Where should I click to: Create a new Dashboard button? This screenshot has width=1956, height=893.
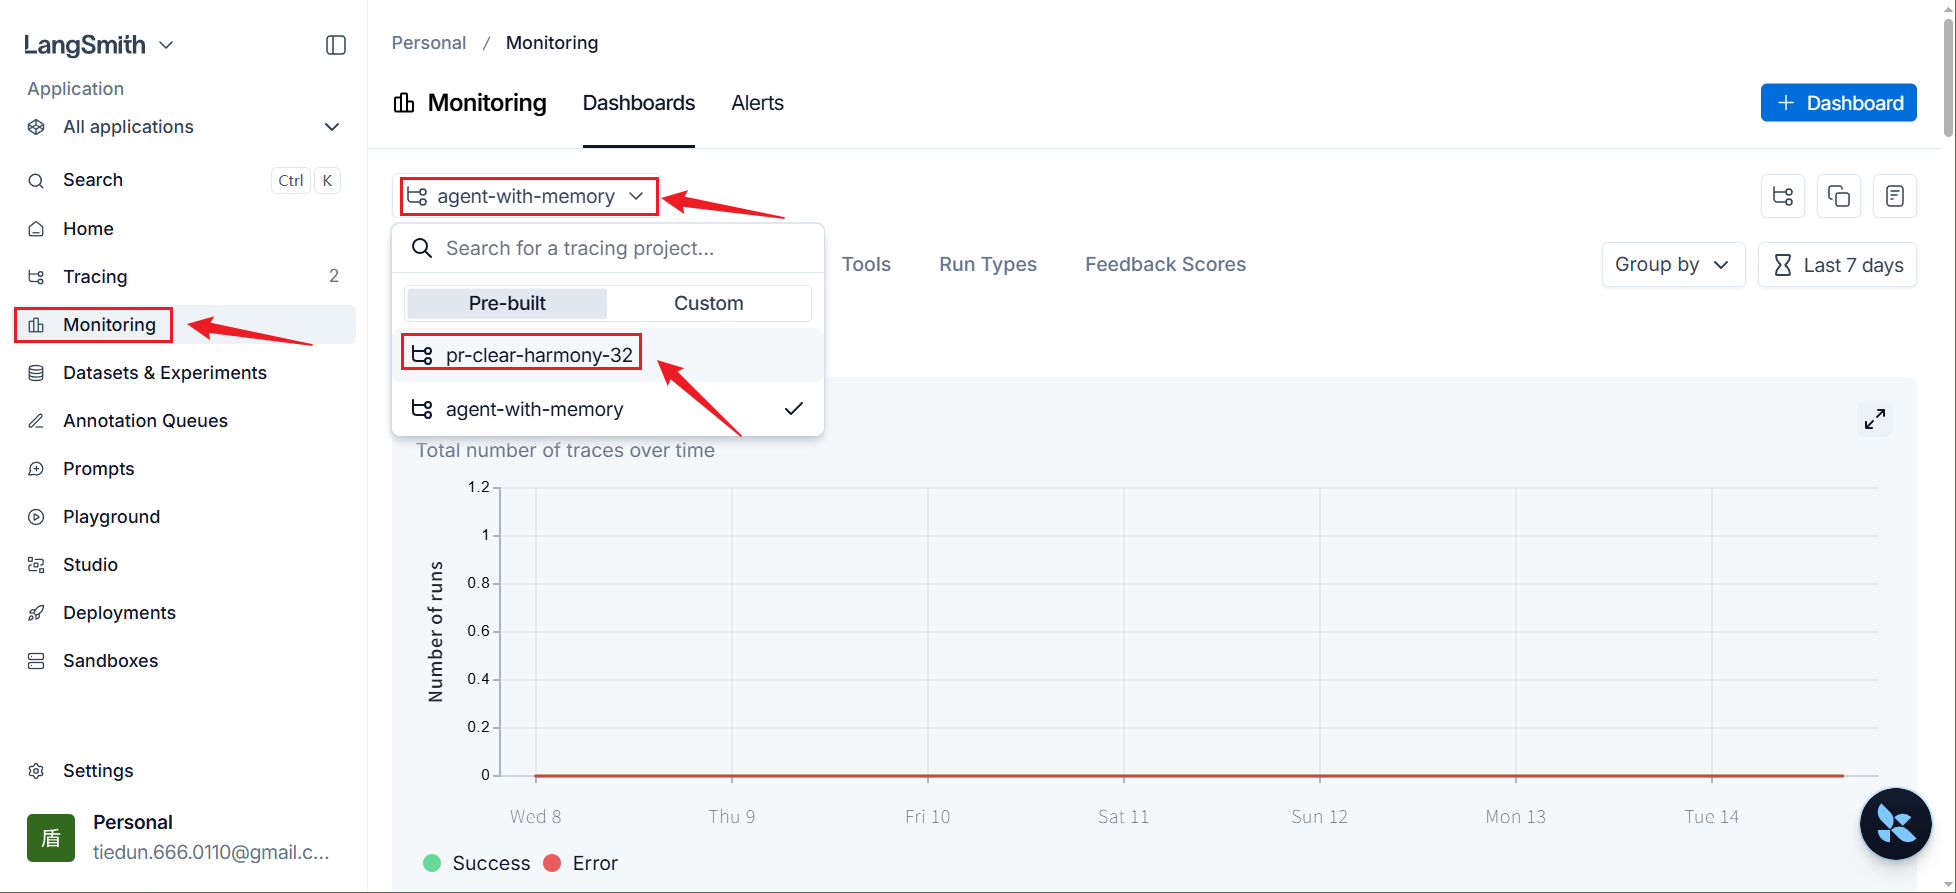(1838, 103)
